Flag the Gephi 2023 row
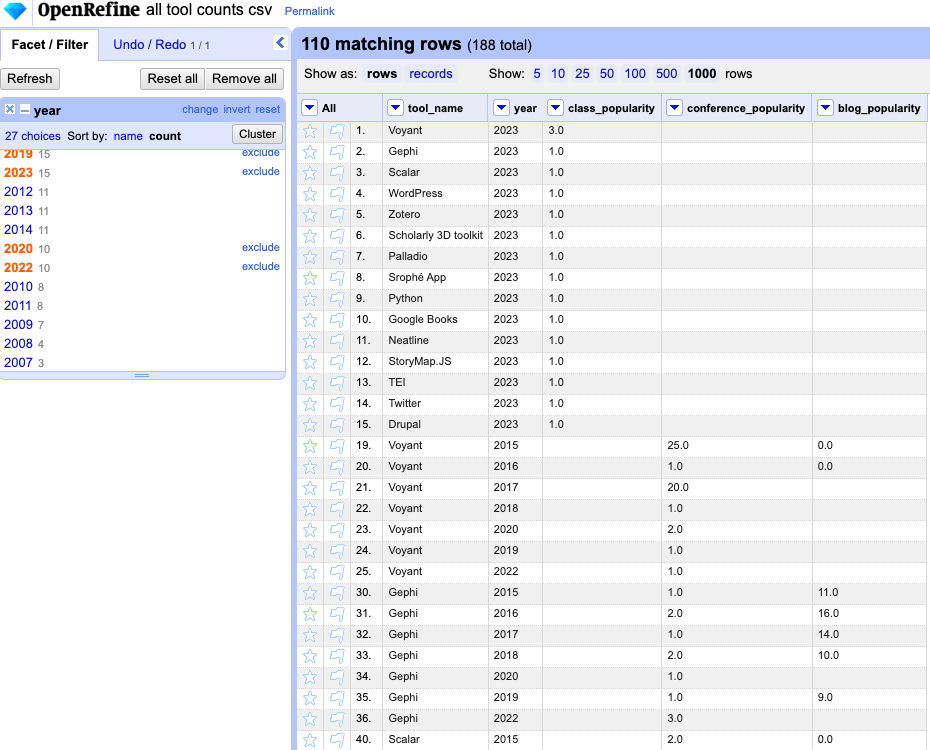 [x=336, y=152]
